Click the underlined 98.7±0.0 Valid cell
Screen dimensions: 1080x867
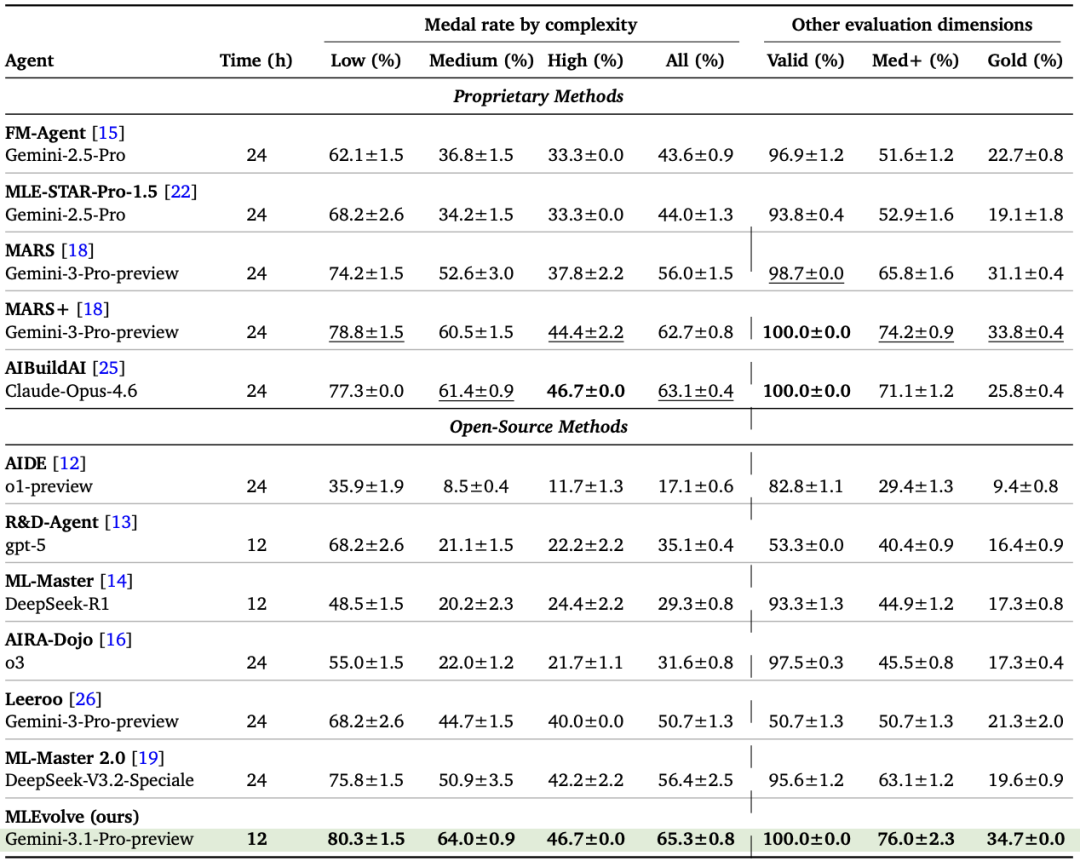806,273
